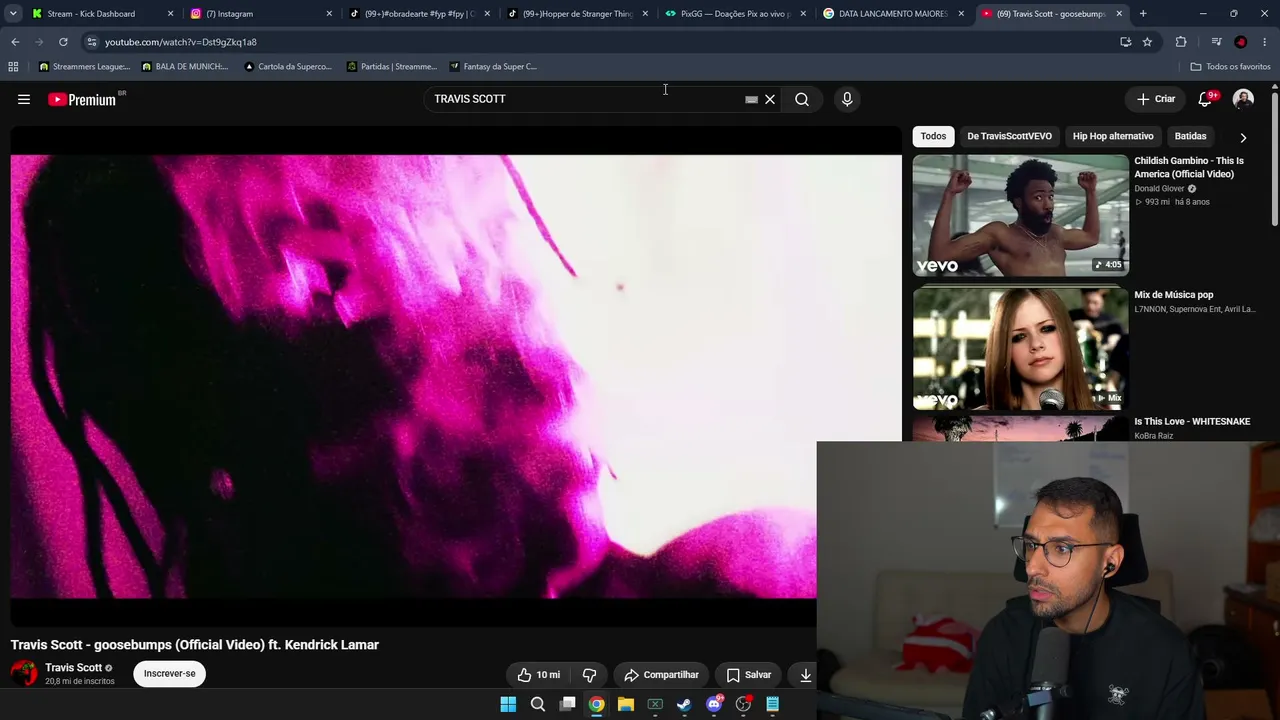The width and height of the screenshot is (1280, 720).
Task: Open the Chrome apps grid in bookmarks bar
Action: 13,67
